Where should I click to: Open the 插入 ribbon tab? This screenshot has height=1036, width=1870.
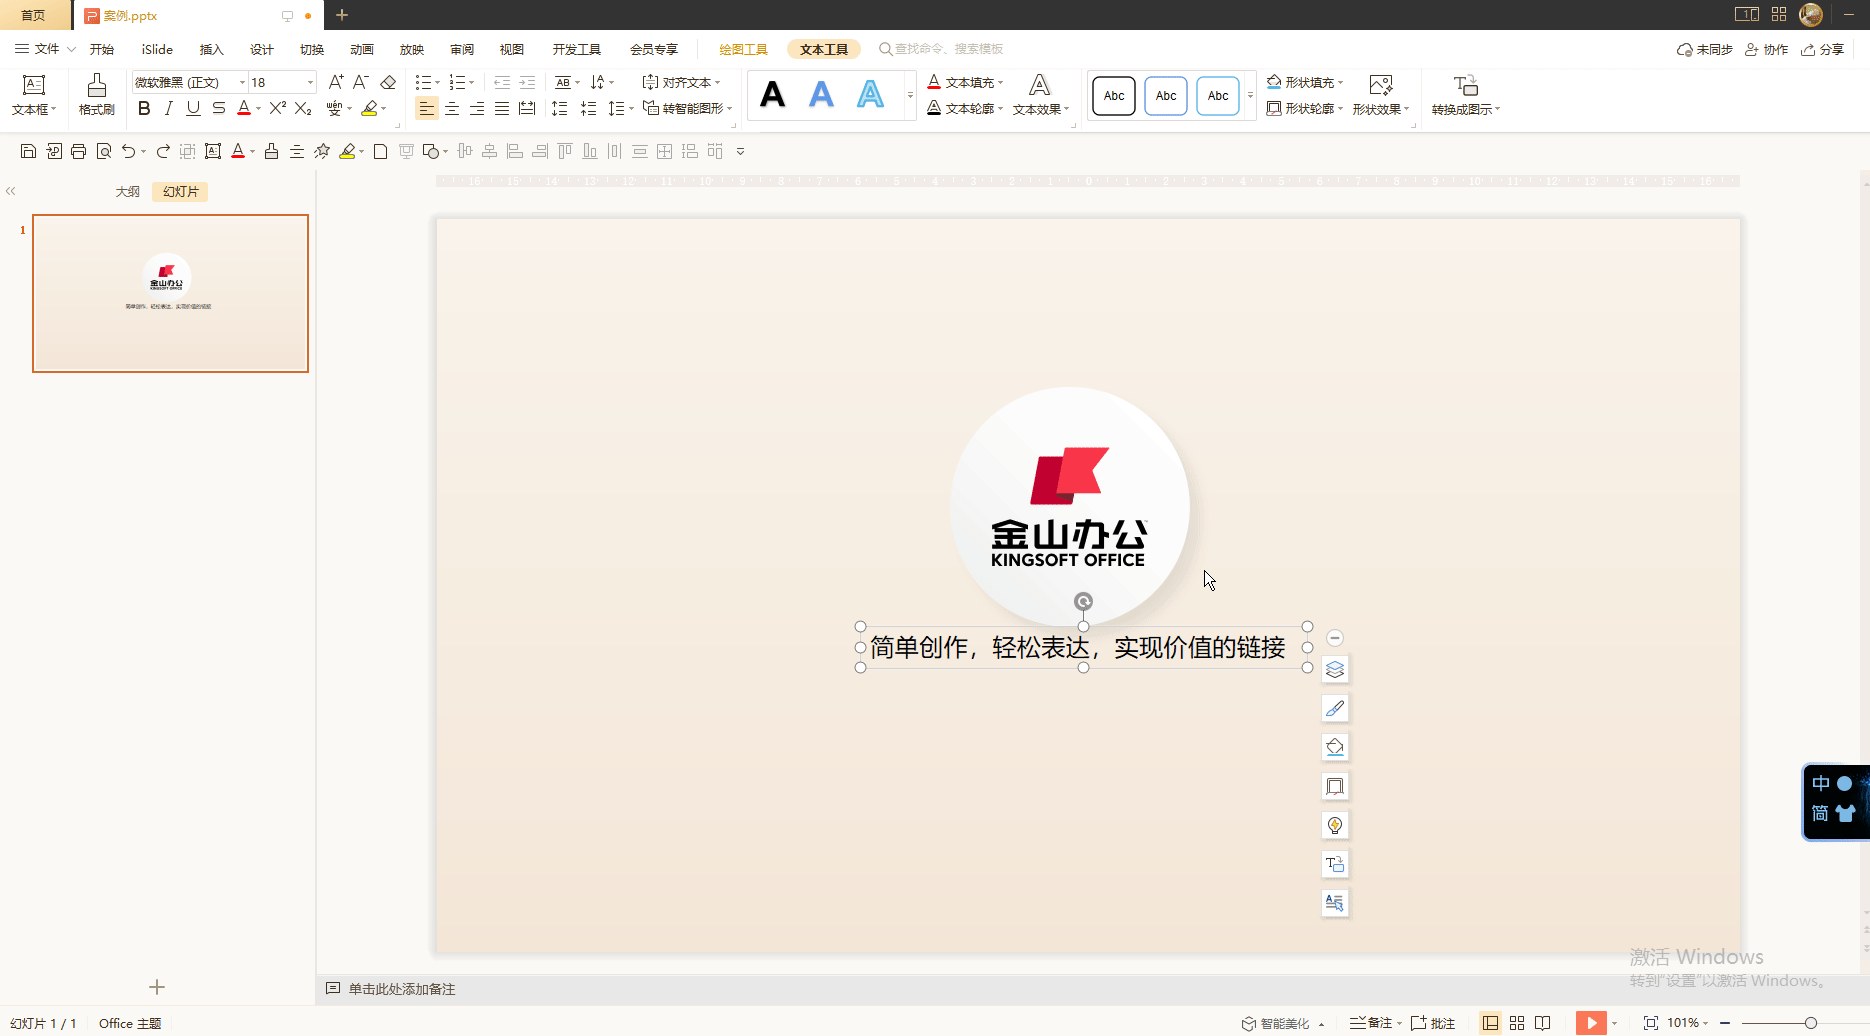click(x=211, y=49)
